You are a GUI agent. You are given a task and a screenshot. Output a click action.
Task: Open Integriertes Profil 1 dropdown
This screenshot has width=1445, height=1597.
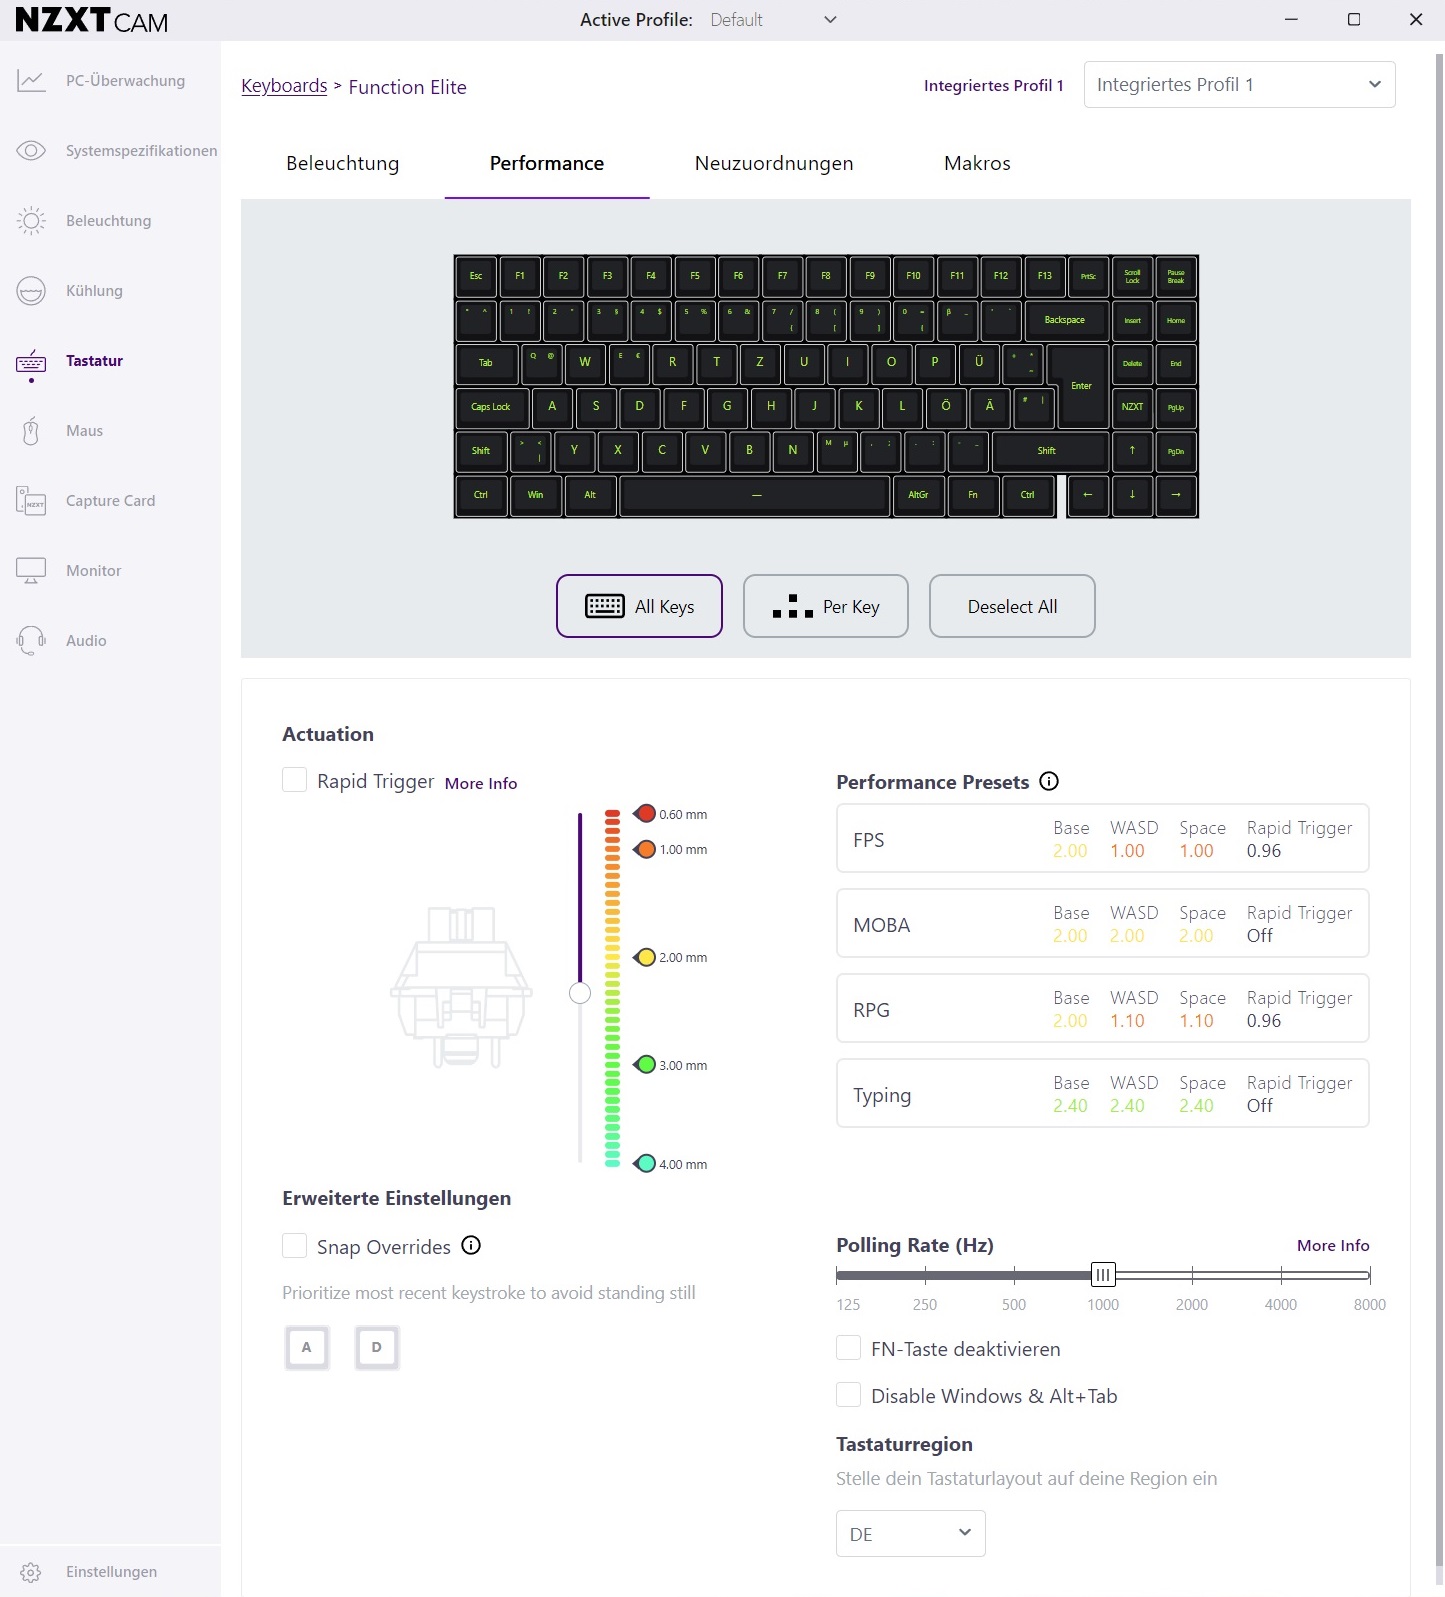1239,85
